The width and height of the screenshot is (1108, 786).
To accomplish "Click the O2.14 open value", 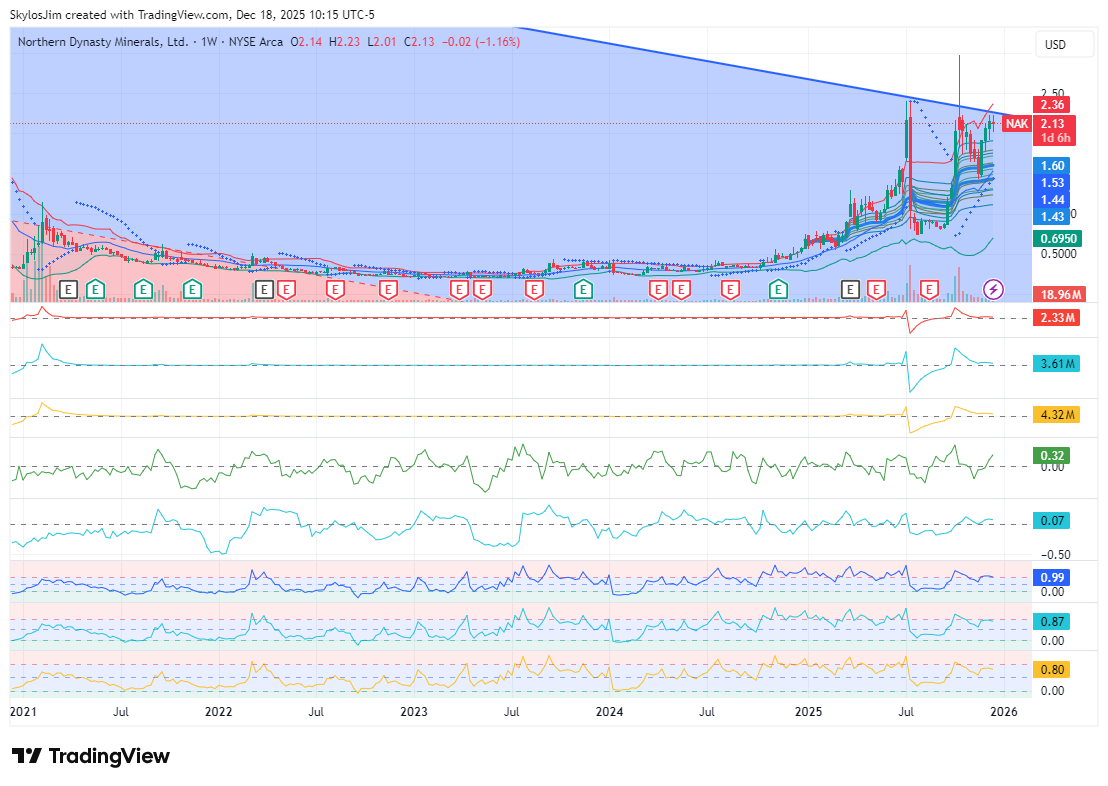I will click(306, 42).
